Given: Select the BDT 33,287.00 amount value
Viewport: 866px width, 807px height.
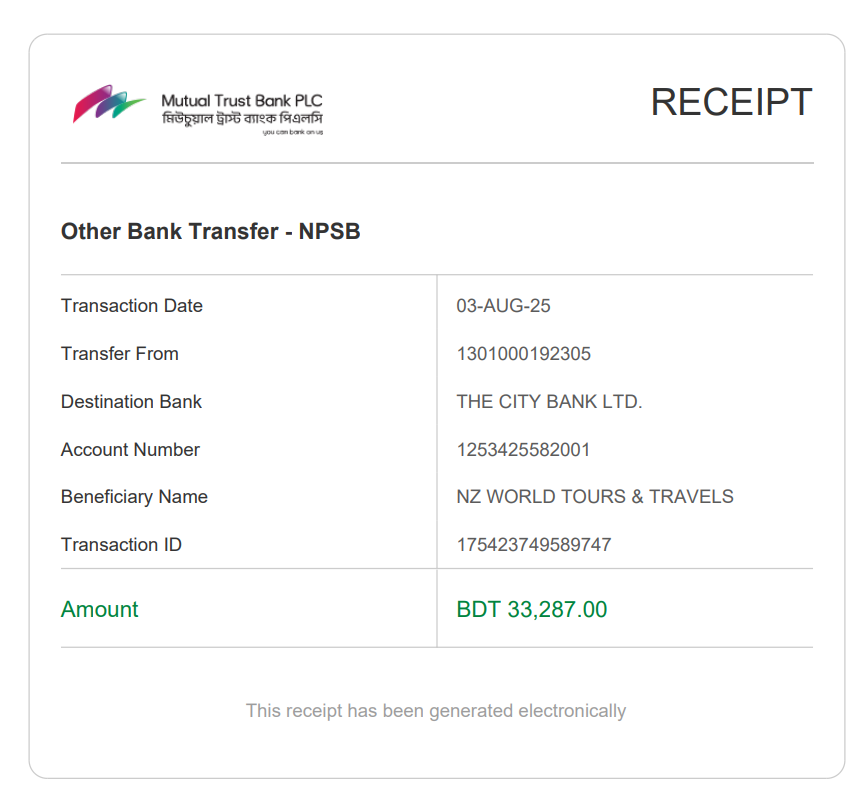Looking at the screenshot, I should (531, 610).
